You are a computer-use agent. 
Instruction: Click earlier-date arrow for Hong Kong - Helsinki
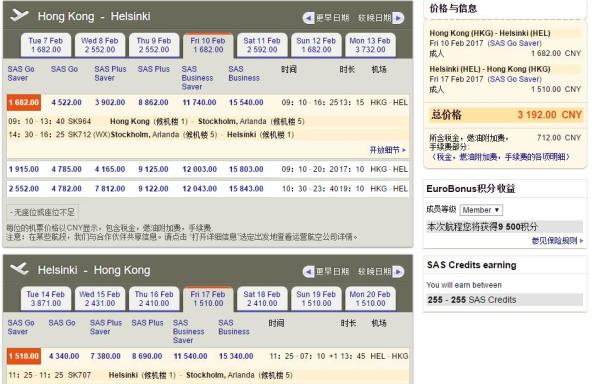(309, 18)
